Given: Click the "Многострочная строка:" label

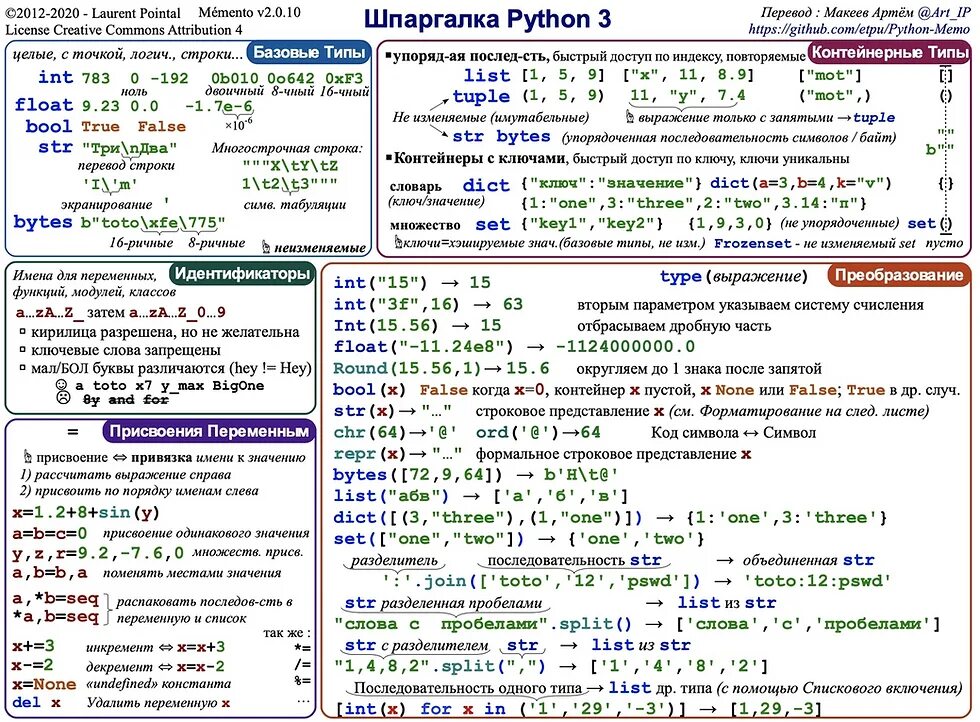Looking at the screenshot, I should (x=287, y=148).
